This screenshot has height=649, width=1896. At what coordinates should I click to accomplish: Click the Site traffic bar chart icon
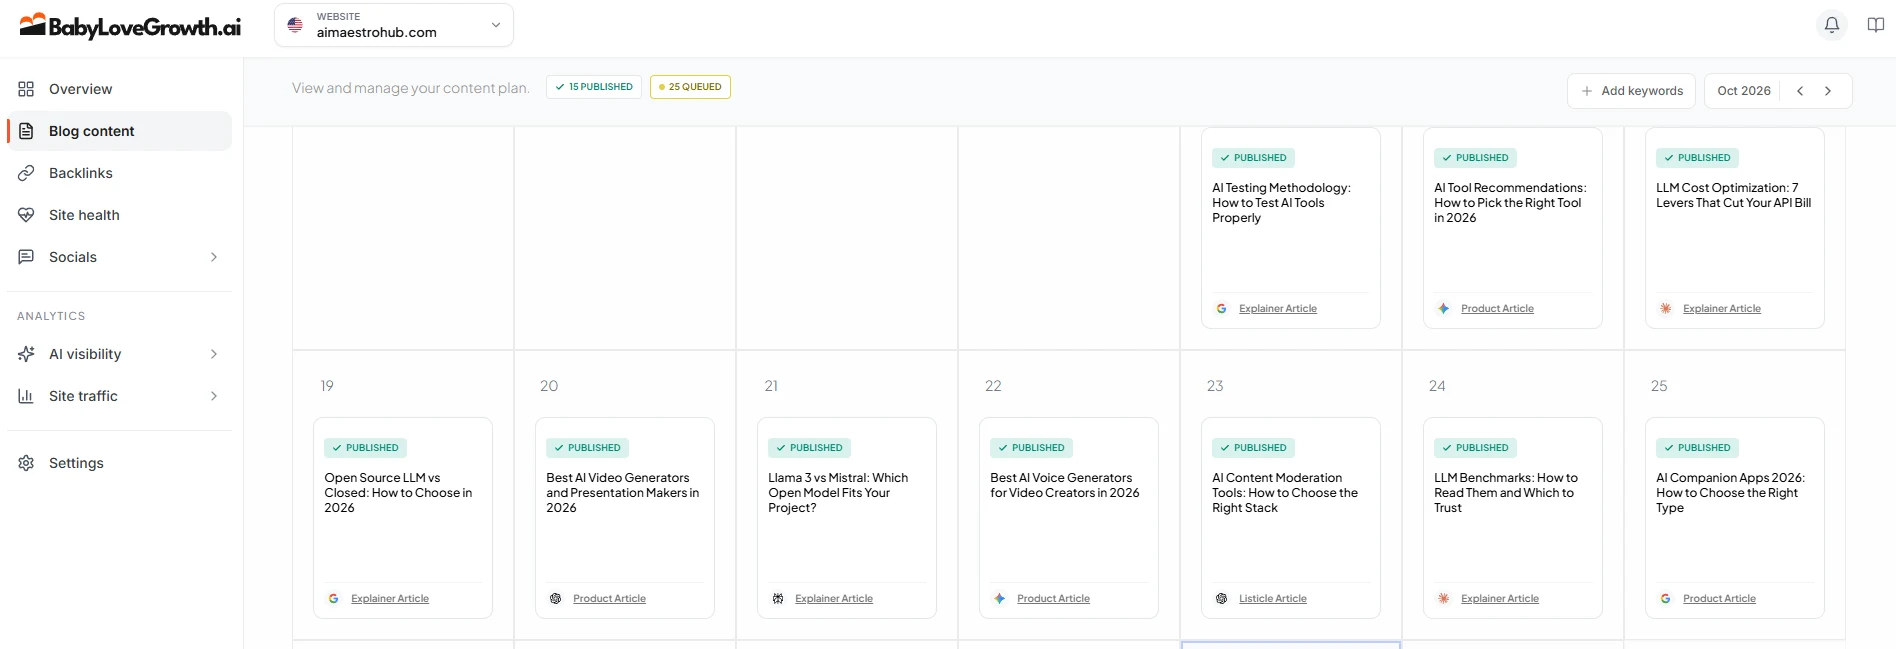pos(26,396)
